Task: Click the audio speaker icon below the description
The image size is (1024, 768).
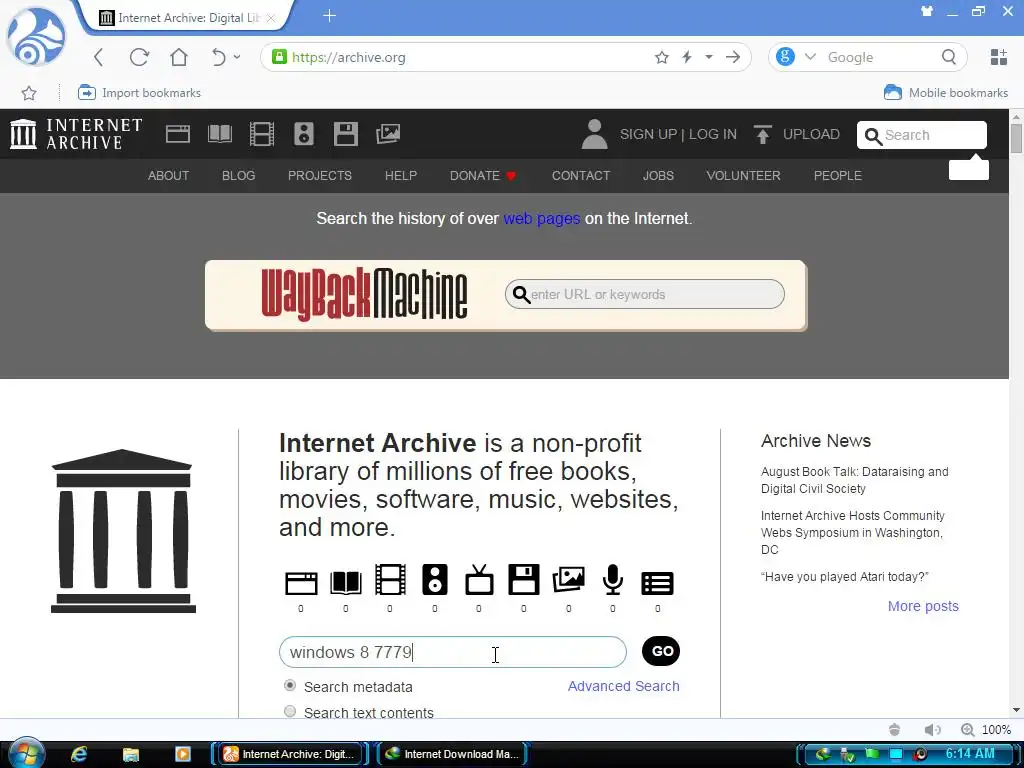Action: point(435,580)
